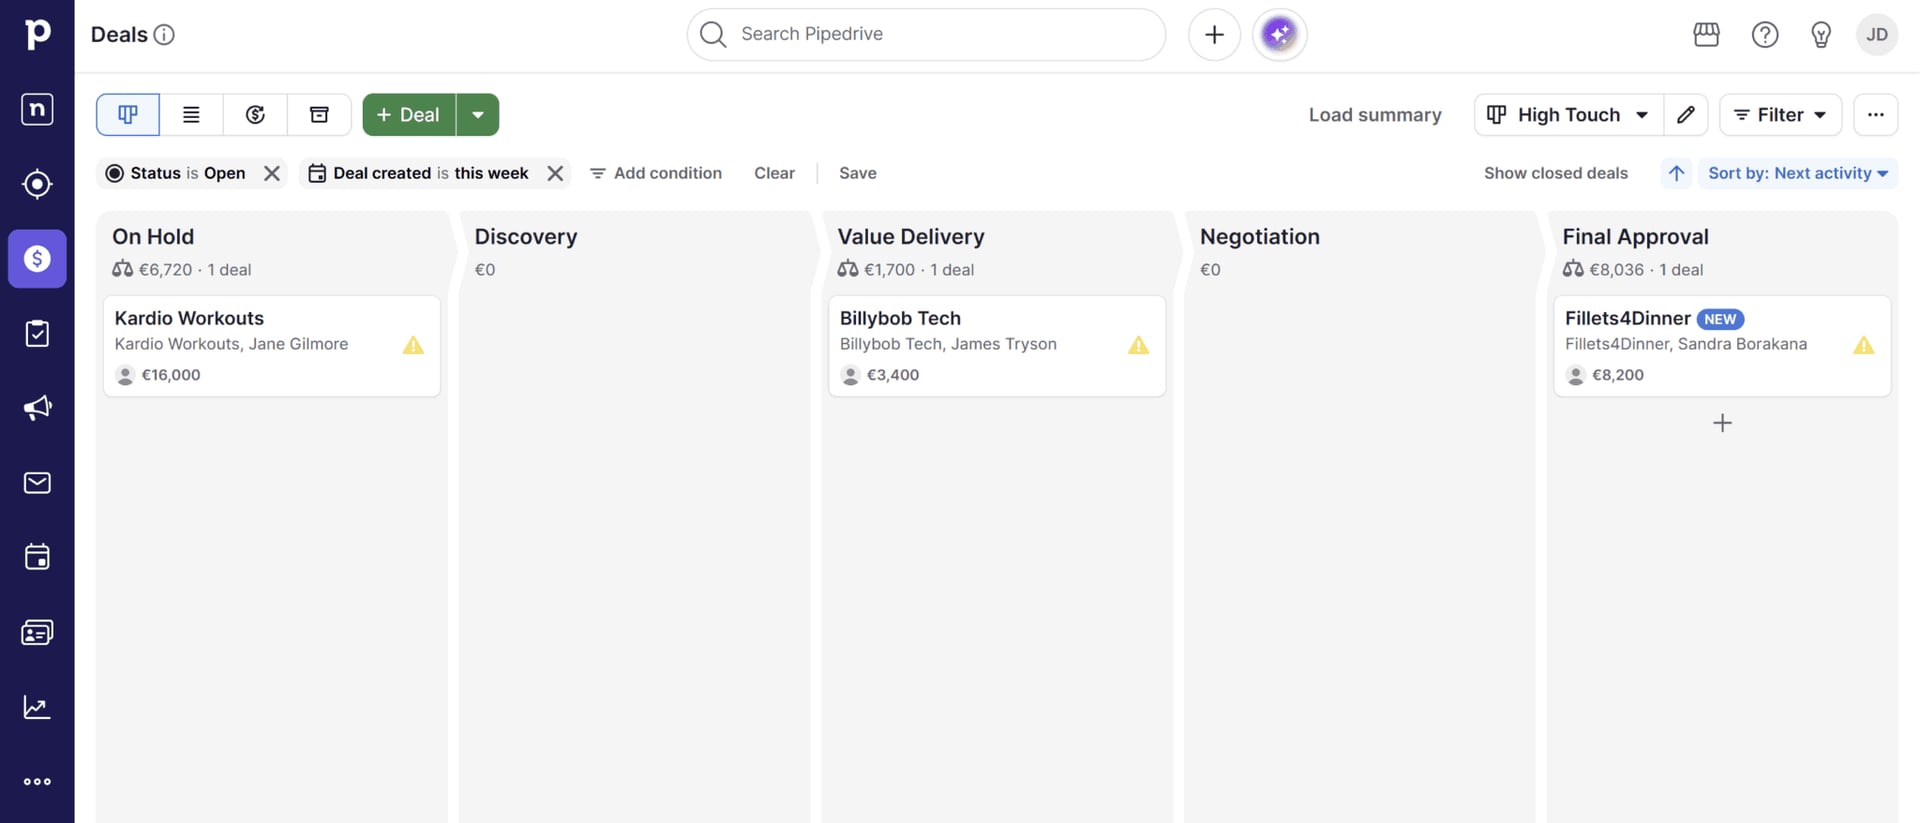Open Campaigns megaphone icon in sidebar

[37, 408]
